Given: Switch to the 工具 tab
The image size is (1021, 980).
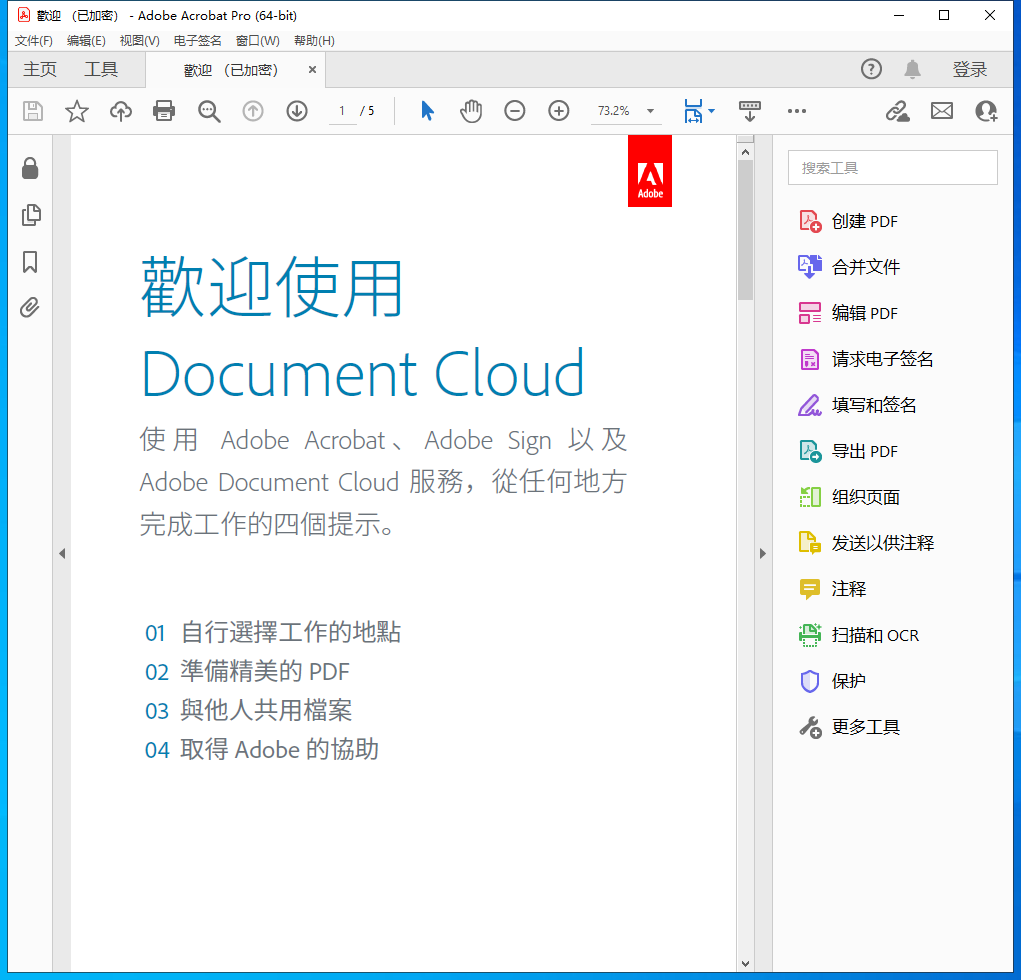Looking at the screenshot, I should coord(100,69).
